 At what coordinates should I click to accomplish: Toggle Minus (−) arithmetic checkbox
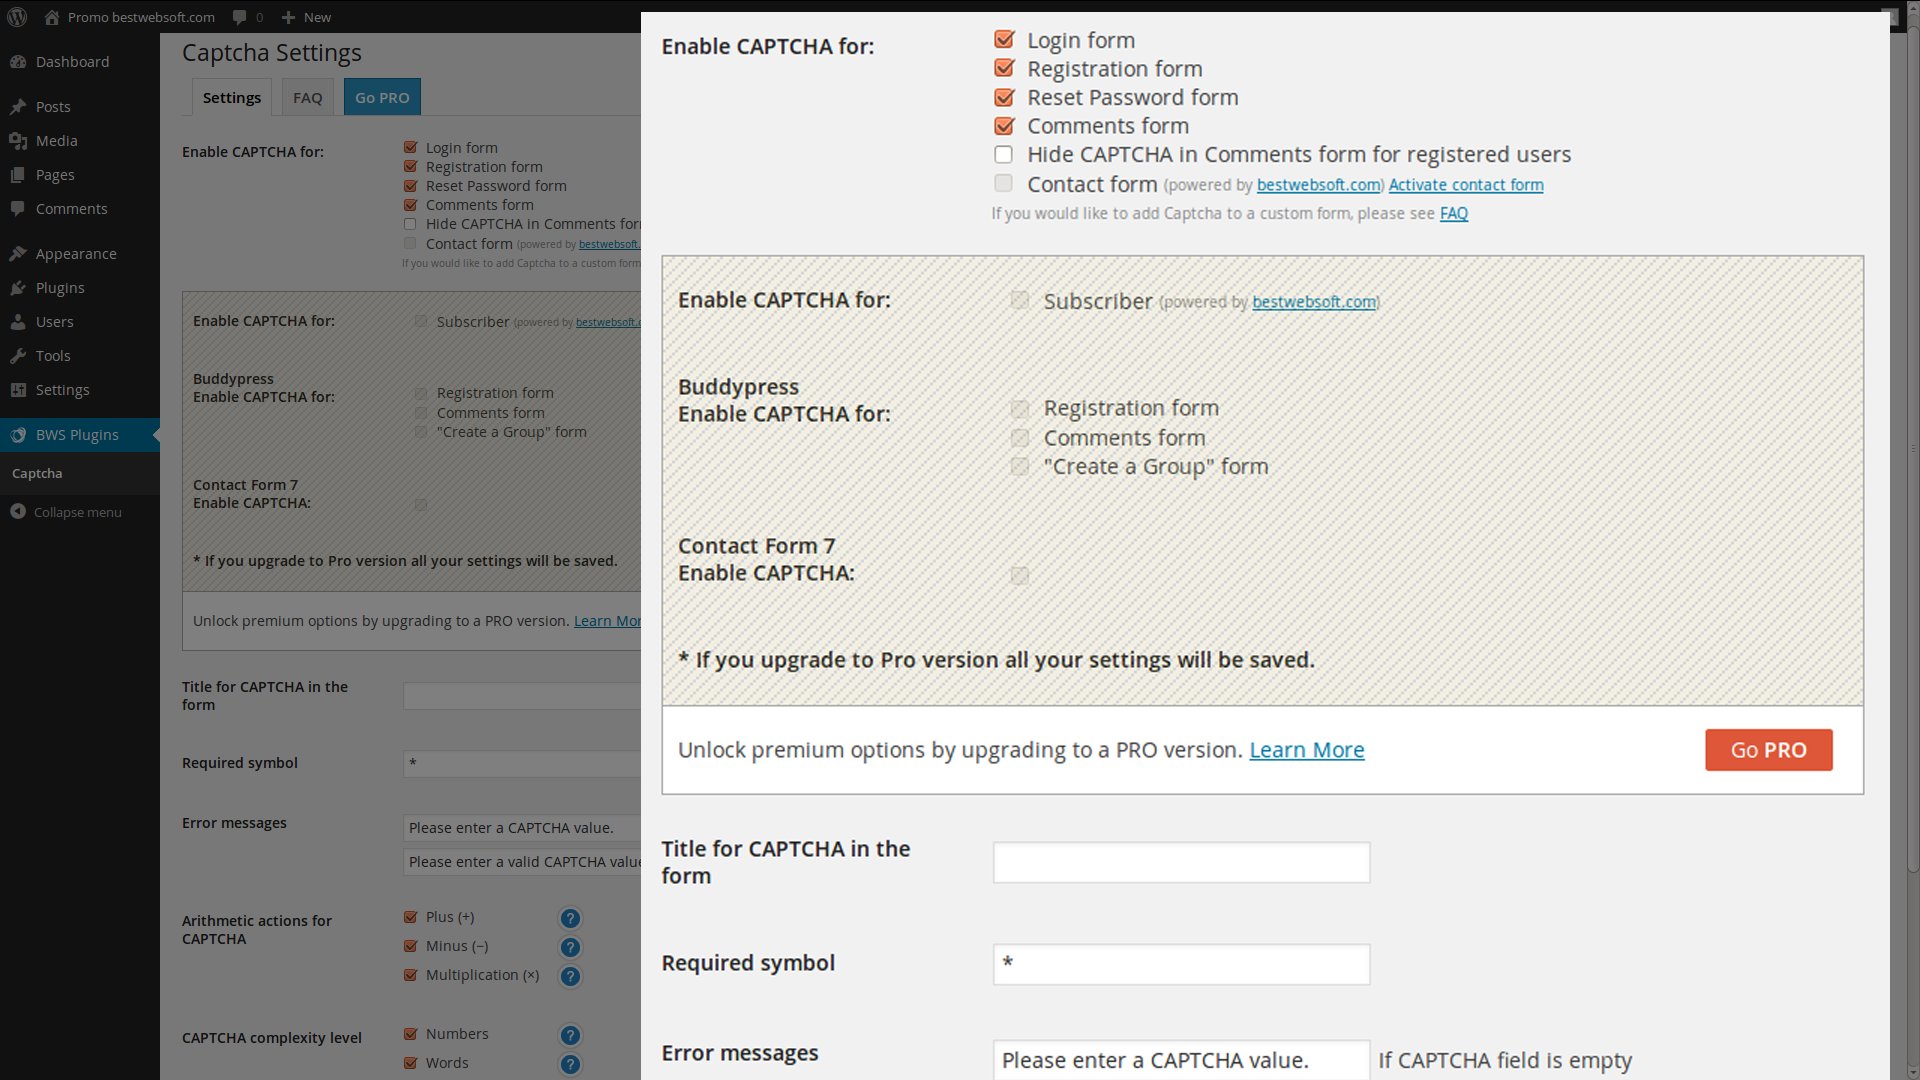410,946
